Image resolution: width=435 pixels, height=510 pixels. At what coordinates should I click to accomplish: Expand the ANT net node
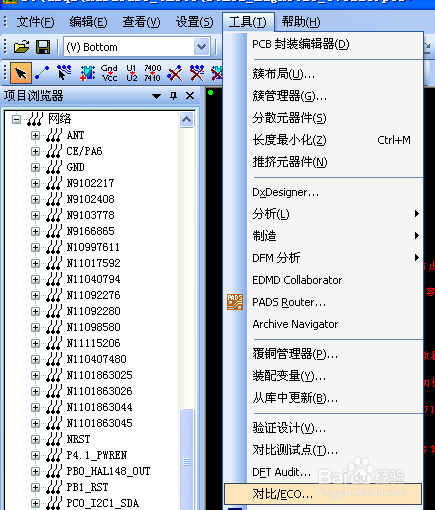pos(35,135)
